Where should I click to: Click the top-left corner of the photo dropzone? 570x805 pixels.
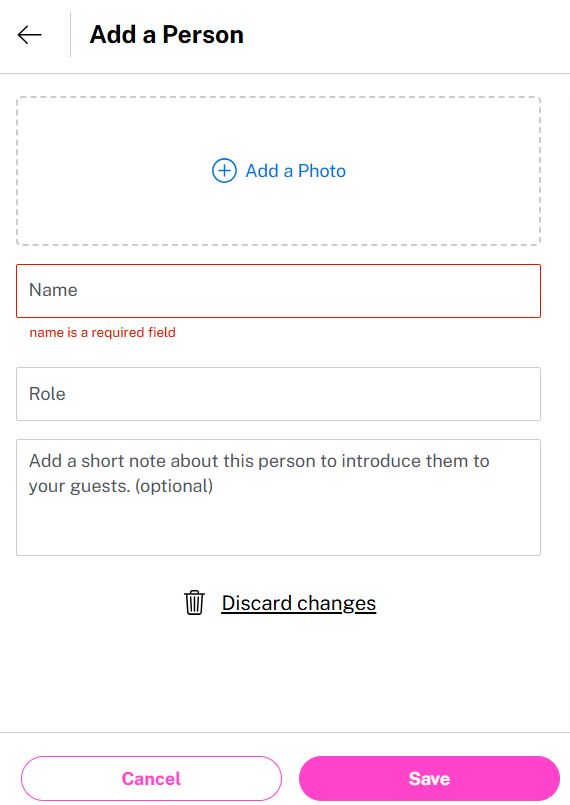22,102
